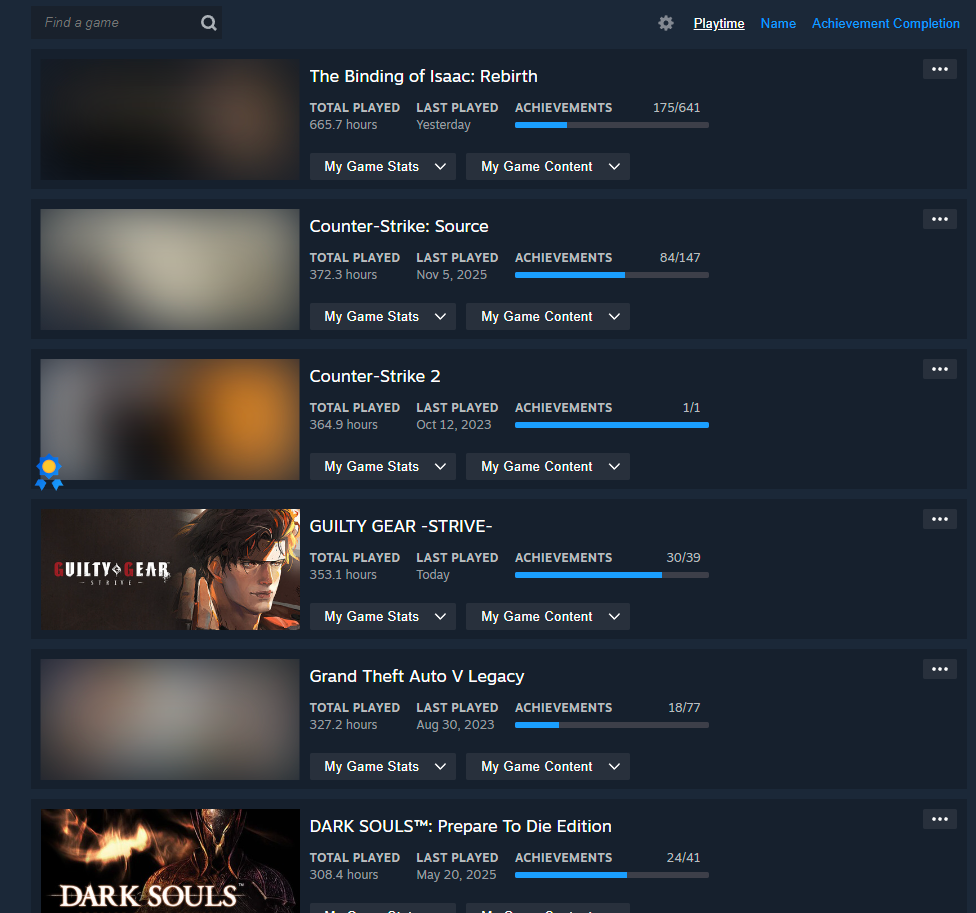Expand My Game Content for Binding of Isaac
The image size is (976, 913).
[548, 167]
